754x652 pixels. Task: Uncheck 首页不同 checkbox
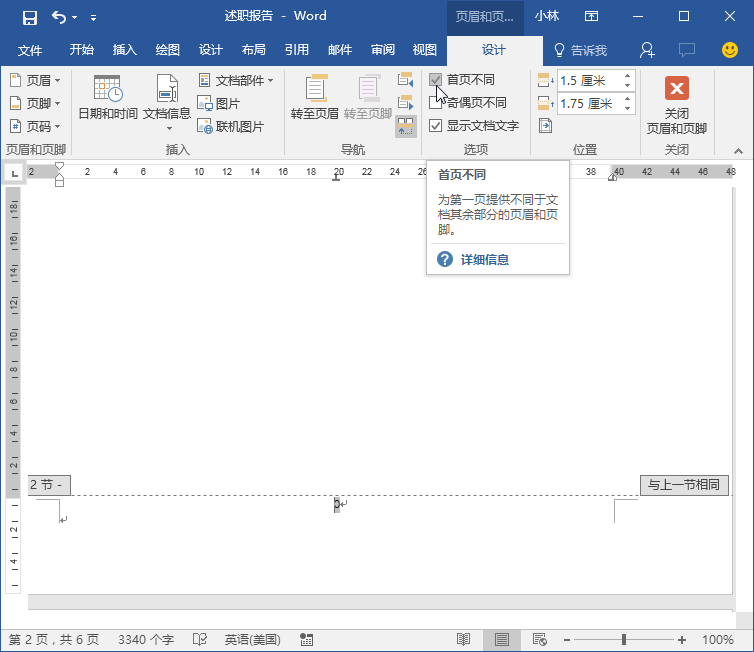click(x=435, y=80)
